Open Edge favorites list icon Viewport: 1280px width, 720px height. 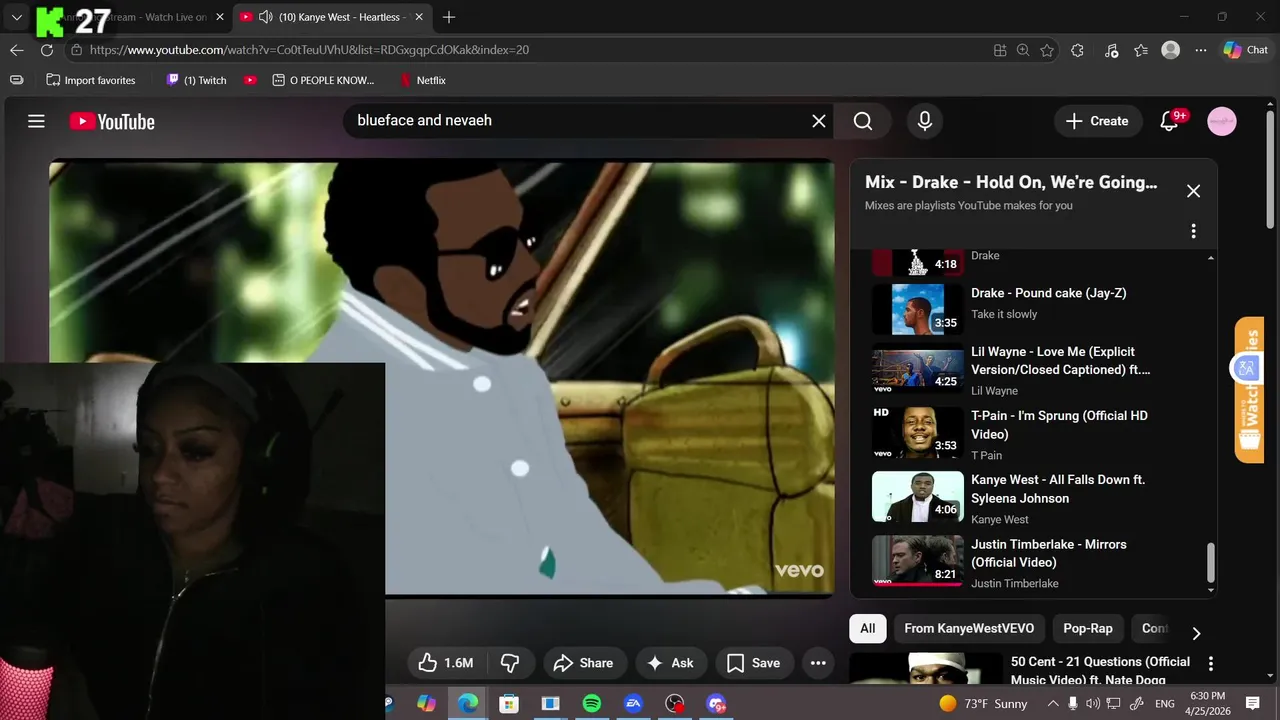[x=1141, y=50]
